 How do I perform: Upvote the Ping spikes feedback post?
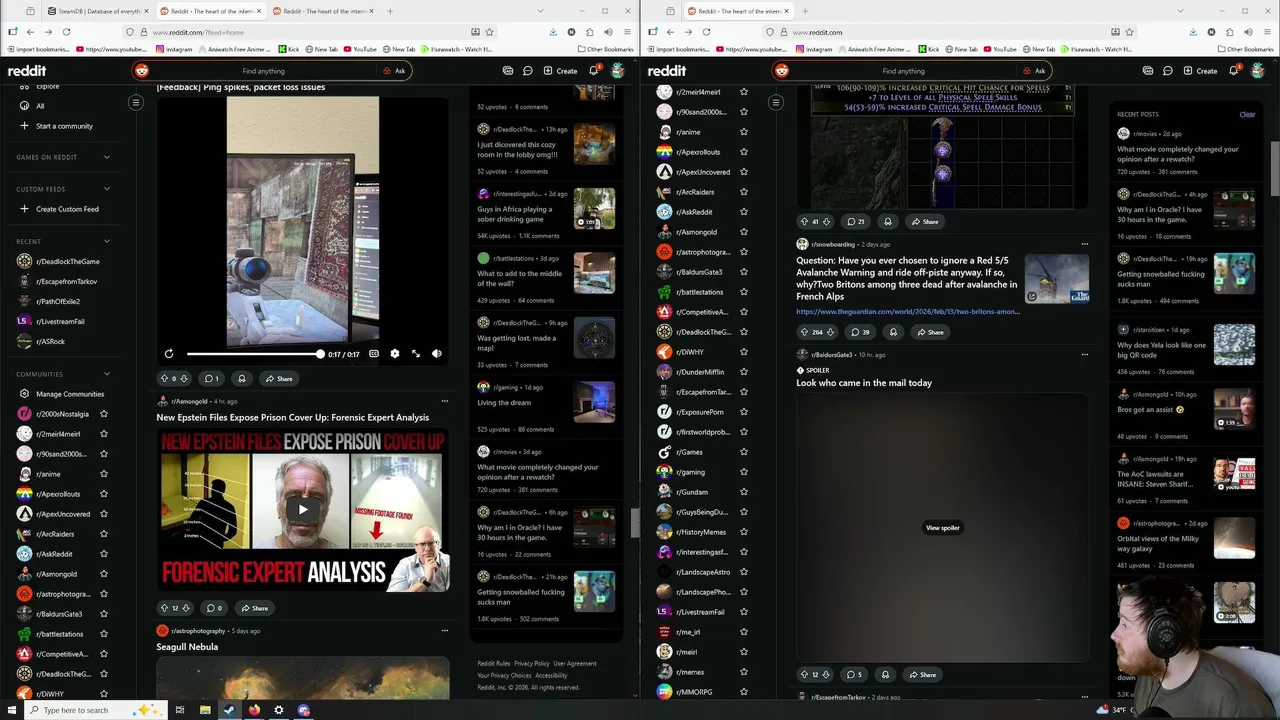coord(164,379)
